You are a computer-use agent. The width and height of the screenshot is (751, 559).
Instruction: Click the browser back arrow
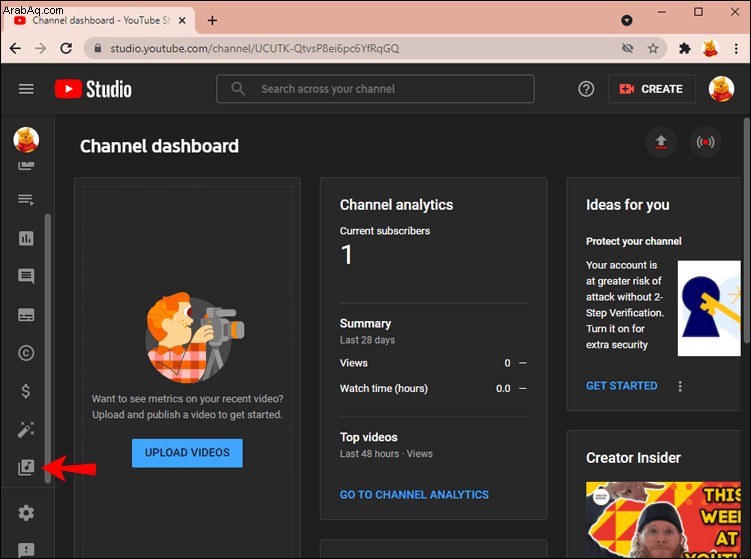pos(15,48)
